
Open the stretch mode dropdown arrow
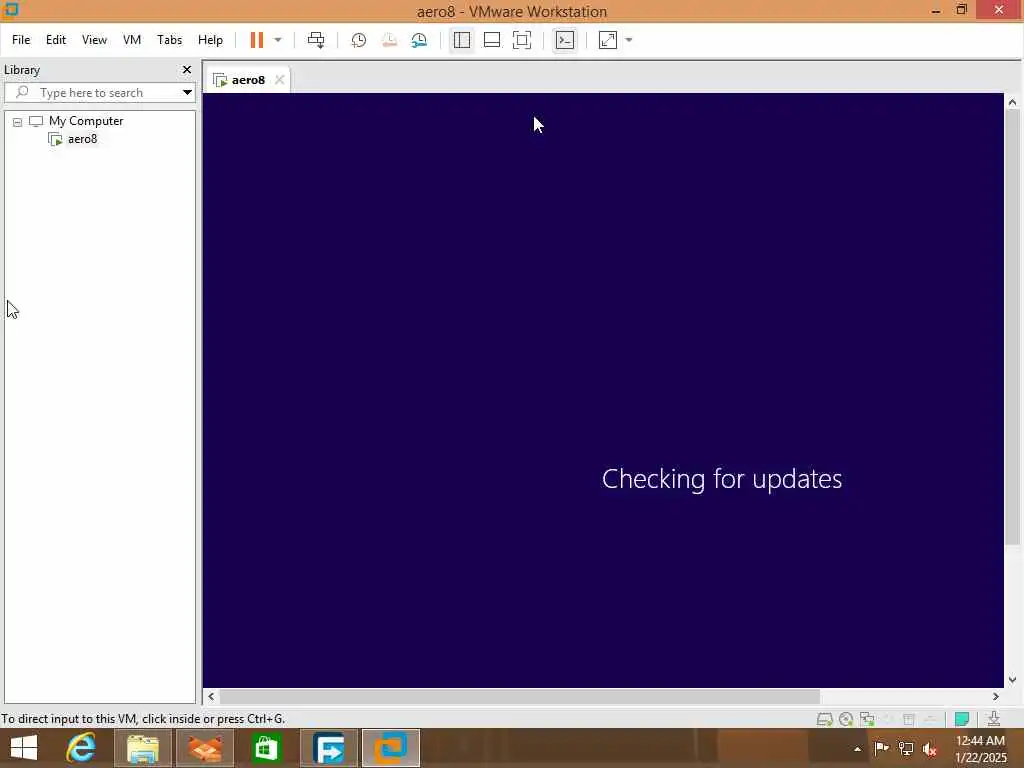click(x=629, y=40)
